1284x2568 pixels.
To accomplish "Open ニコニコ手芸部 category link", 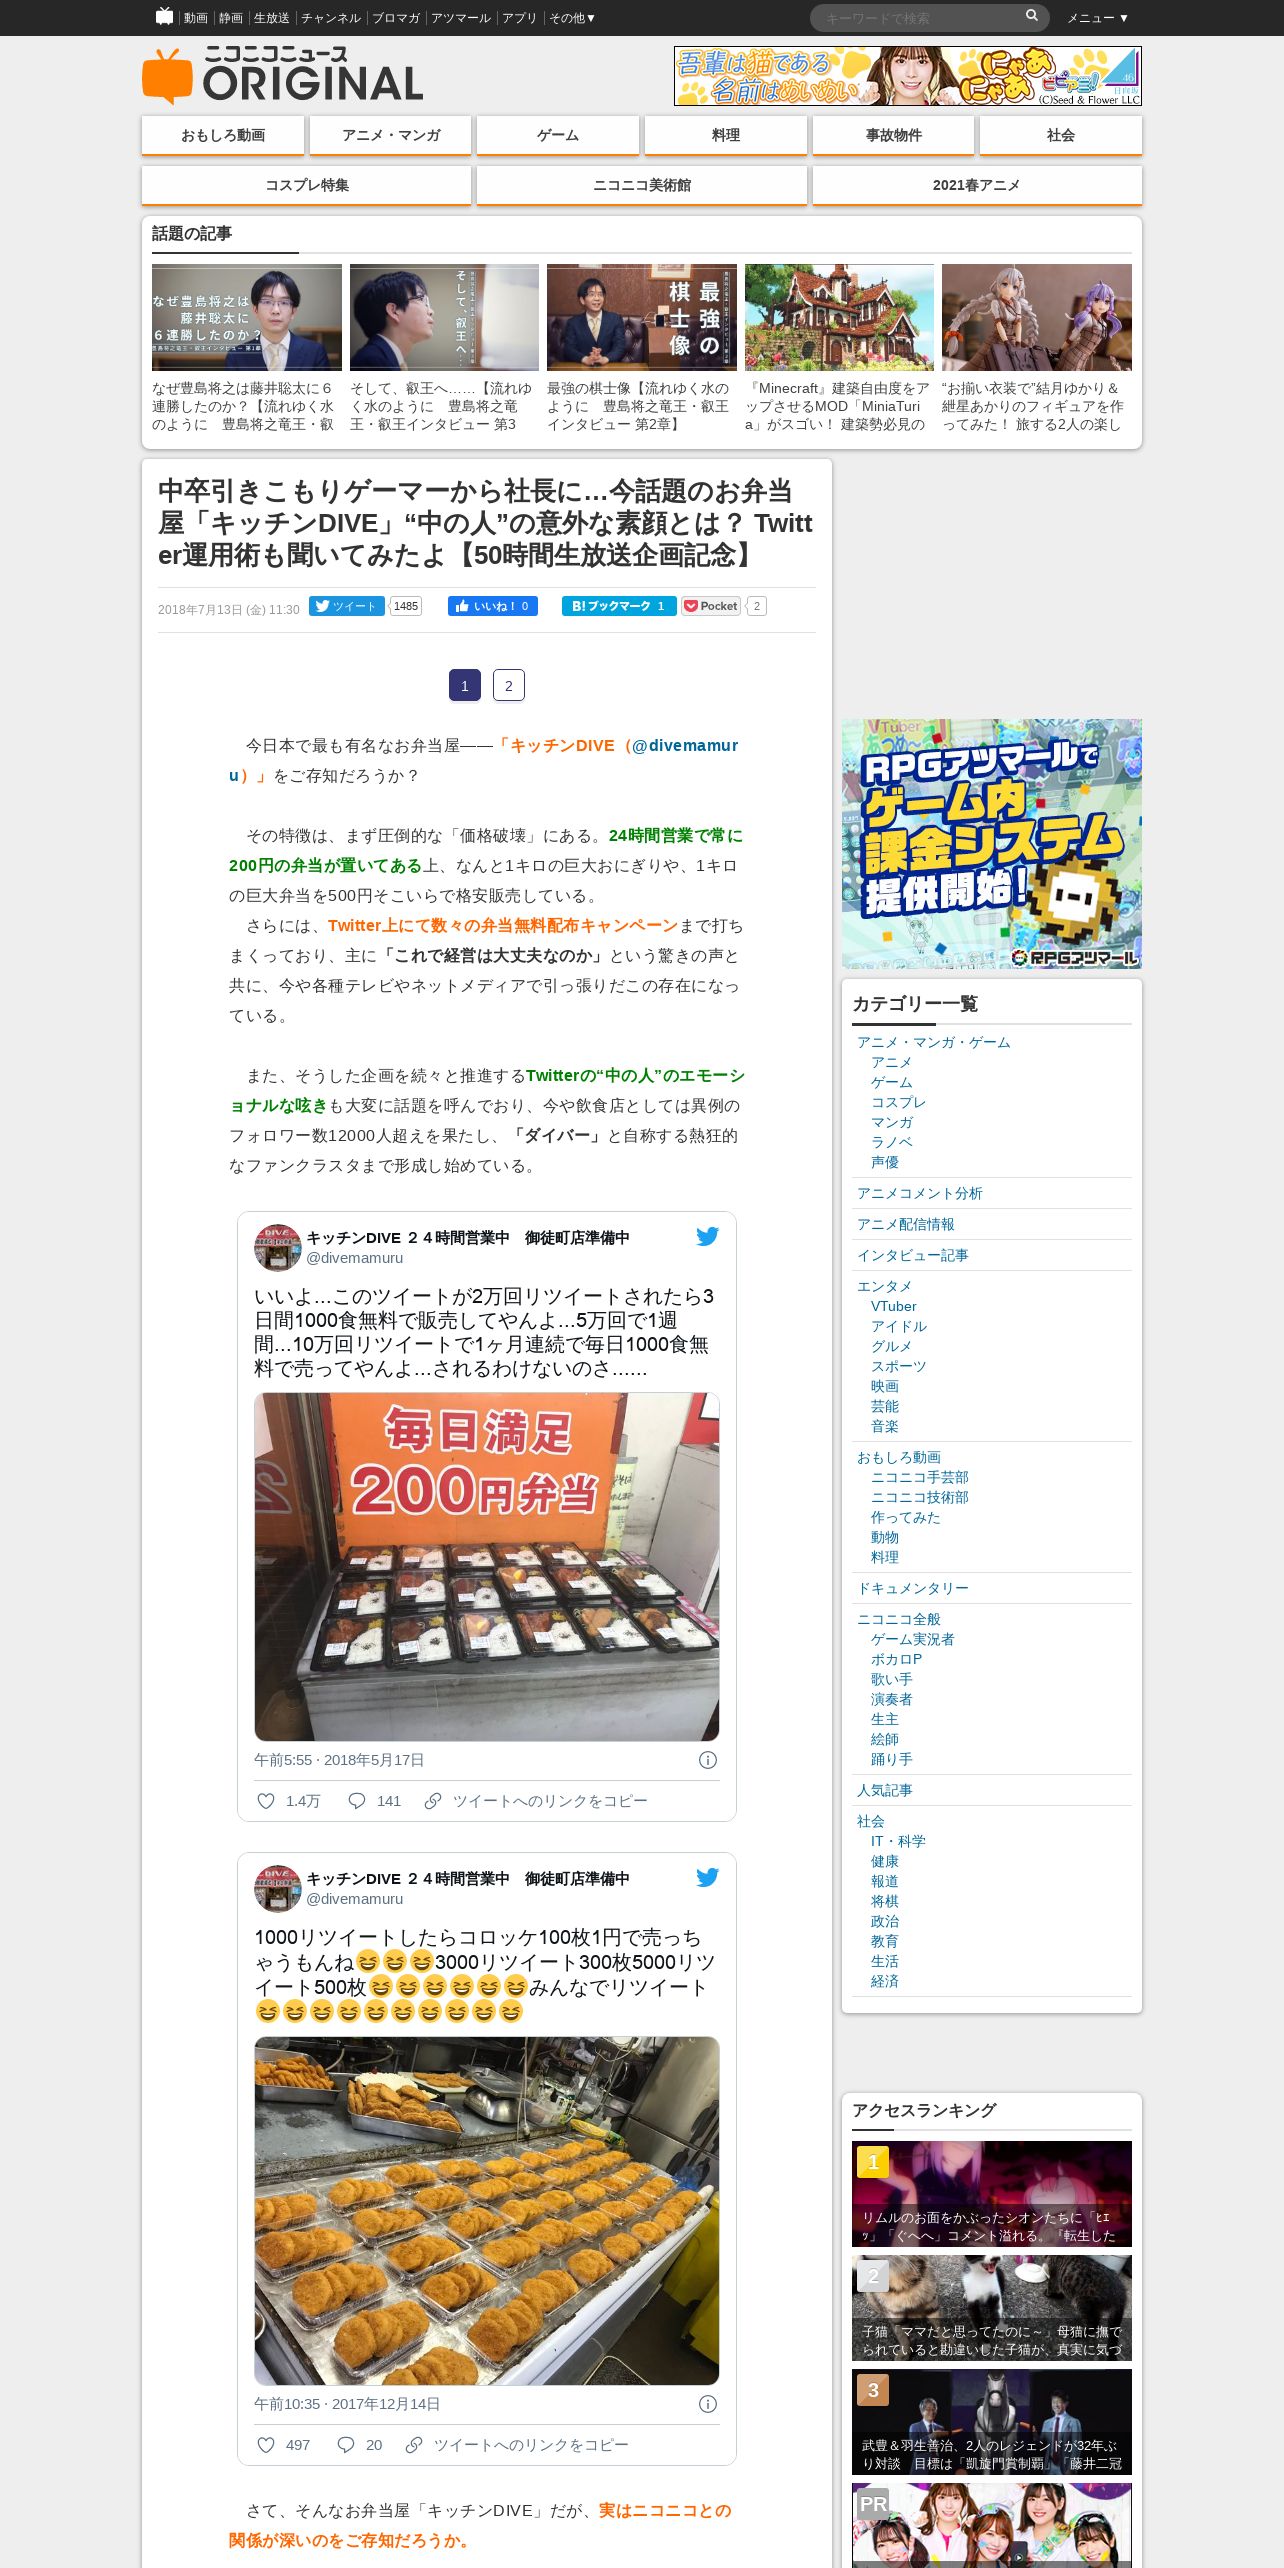I will point(919,1477).
